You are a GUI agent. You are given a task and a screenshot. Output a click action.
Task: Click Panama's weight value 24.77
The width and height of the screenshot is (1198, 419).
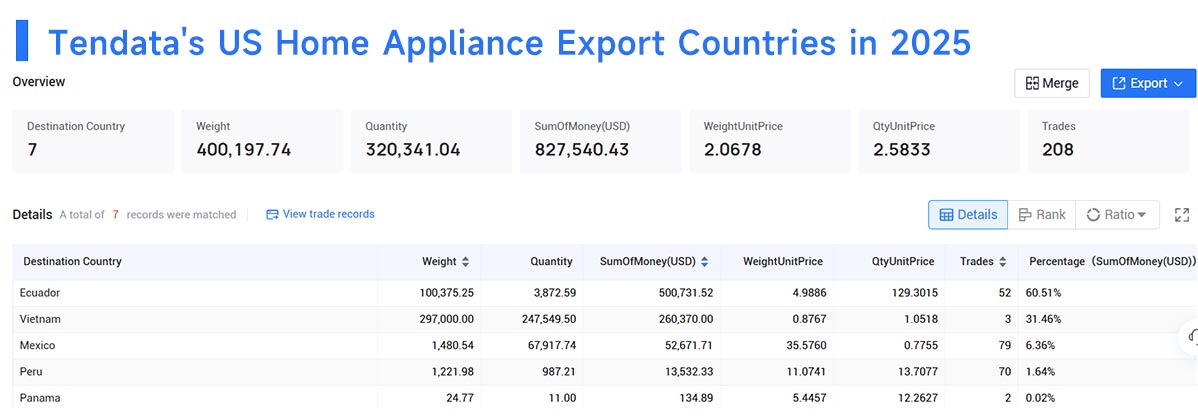click(x=460, y=398)
